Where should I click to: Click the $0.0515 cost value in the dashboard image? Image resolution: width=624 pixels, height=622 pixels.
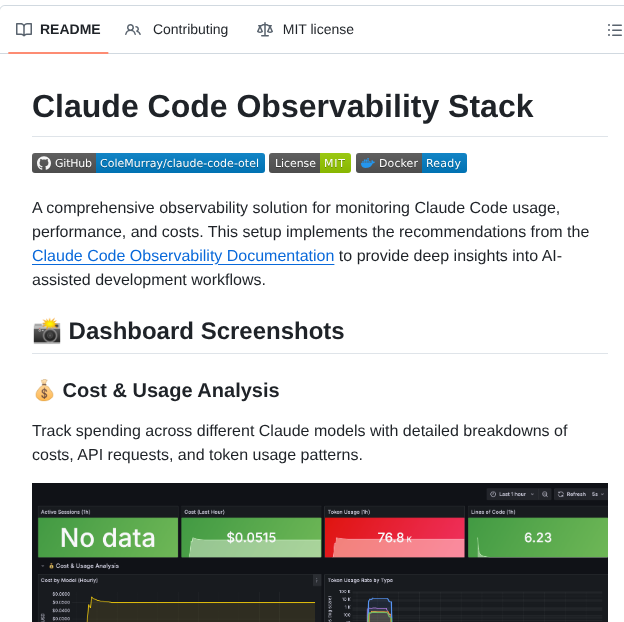pos(251,538)
